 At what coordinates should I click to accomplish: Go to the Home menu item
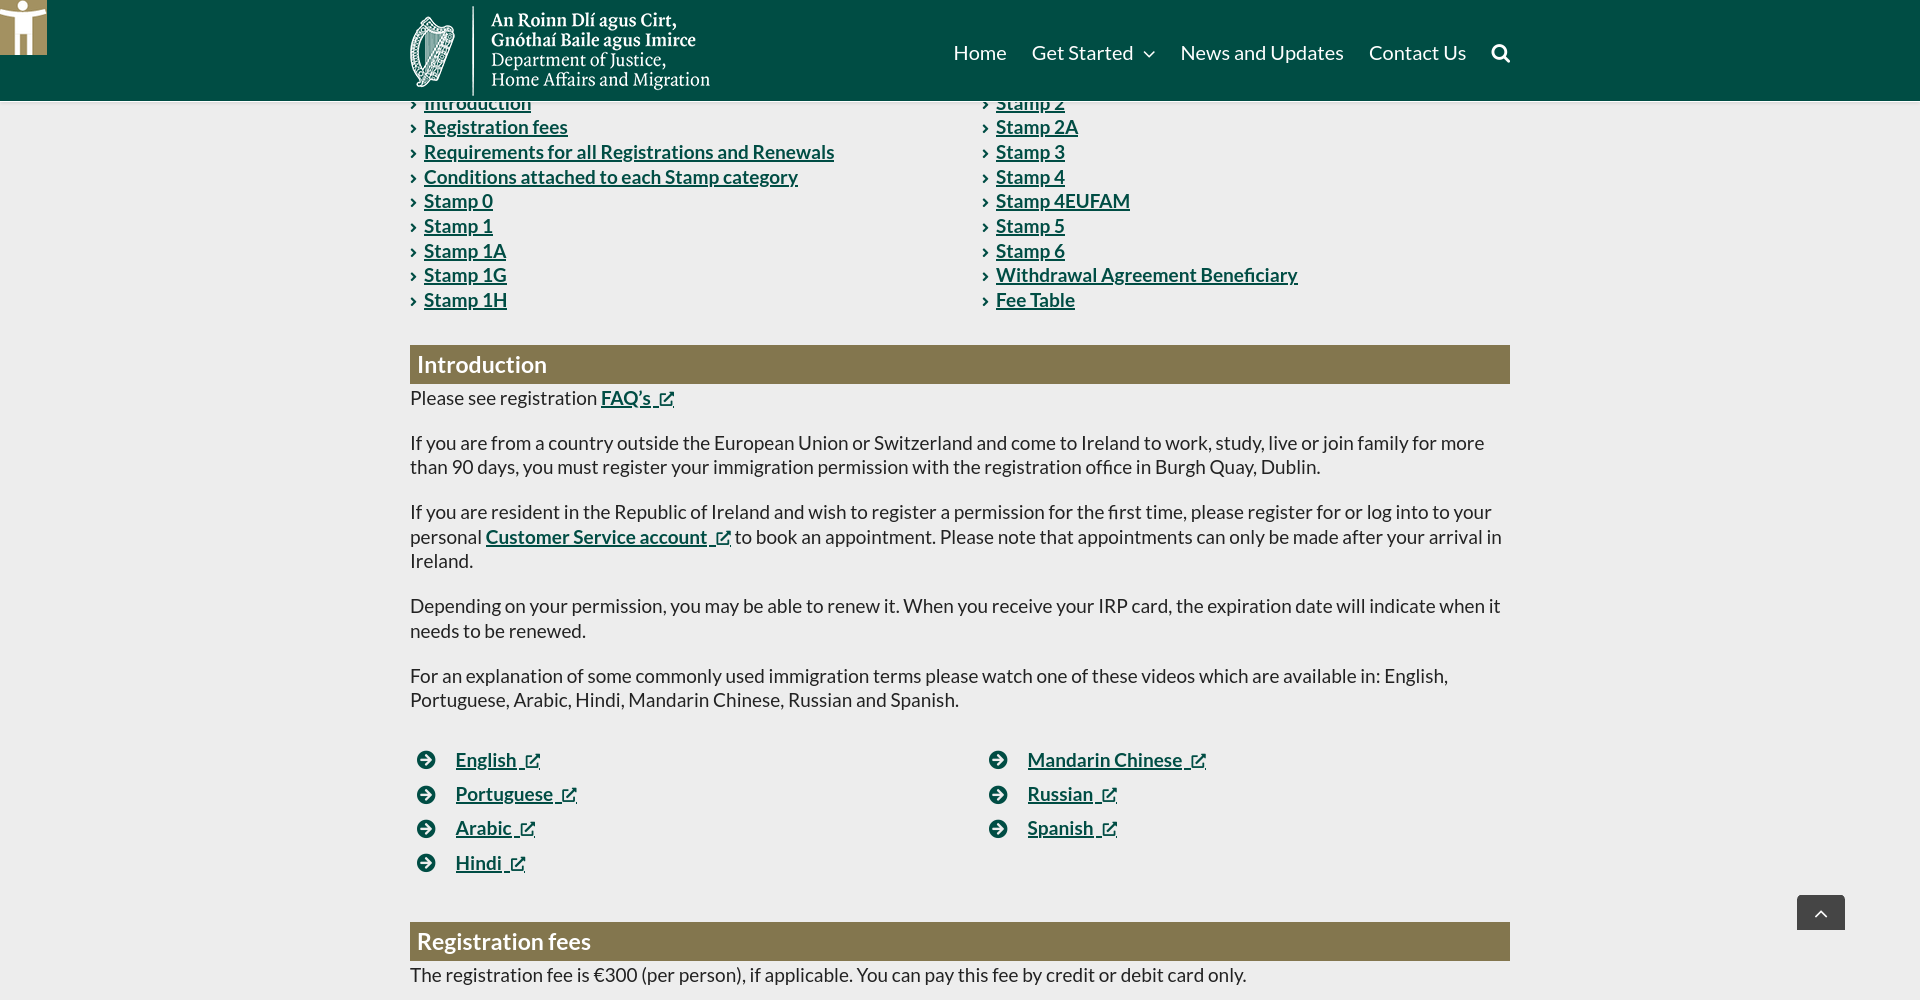(x=979, y=53)
